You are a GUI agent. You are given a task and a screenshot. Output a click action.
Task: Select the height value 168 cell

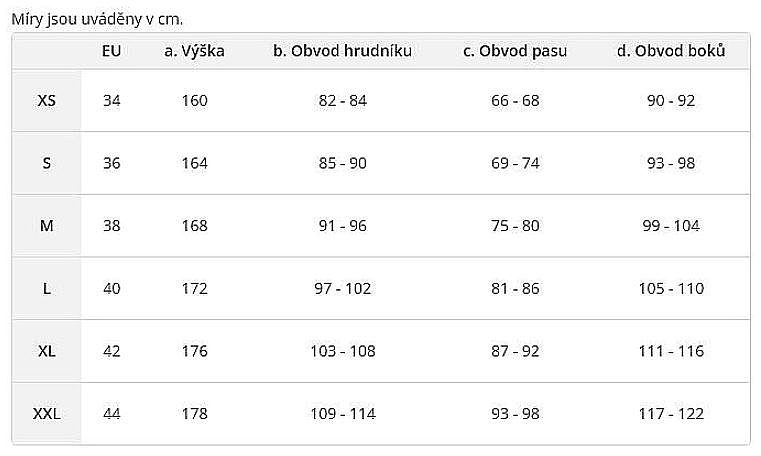coord(194,225)
